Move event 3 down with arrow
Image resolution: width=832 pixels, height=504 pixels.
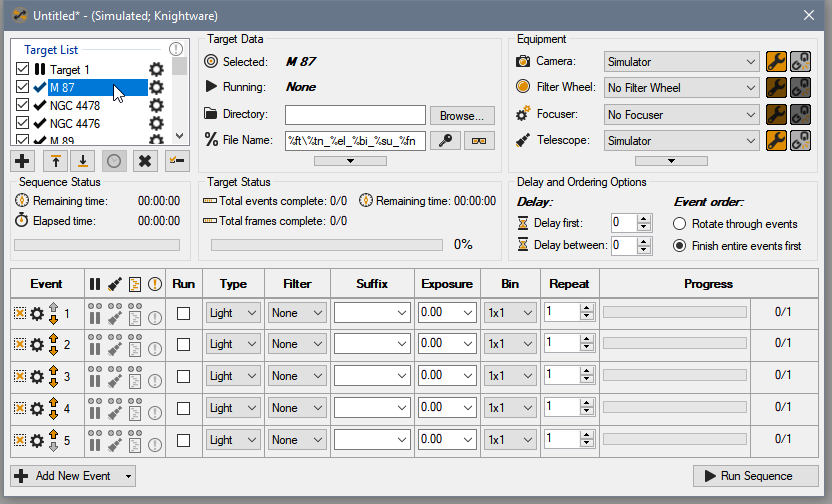click(53, 383)
